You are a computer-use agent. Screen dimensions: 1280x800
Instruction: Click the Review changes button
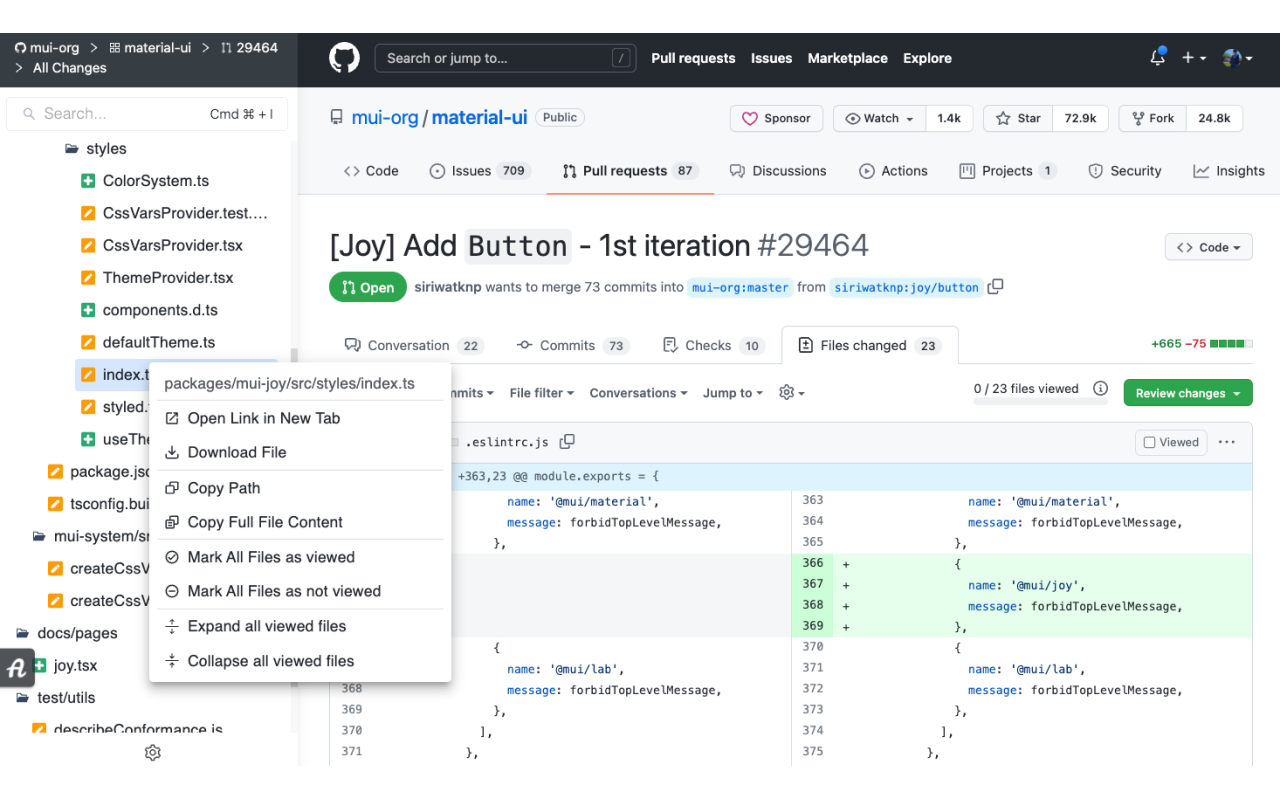[1187, 392]
